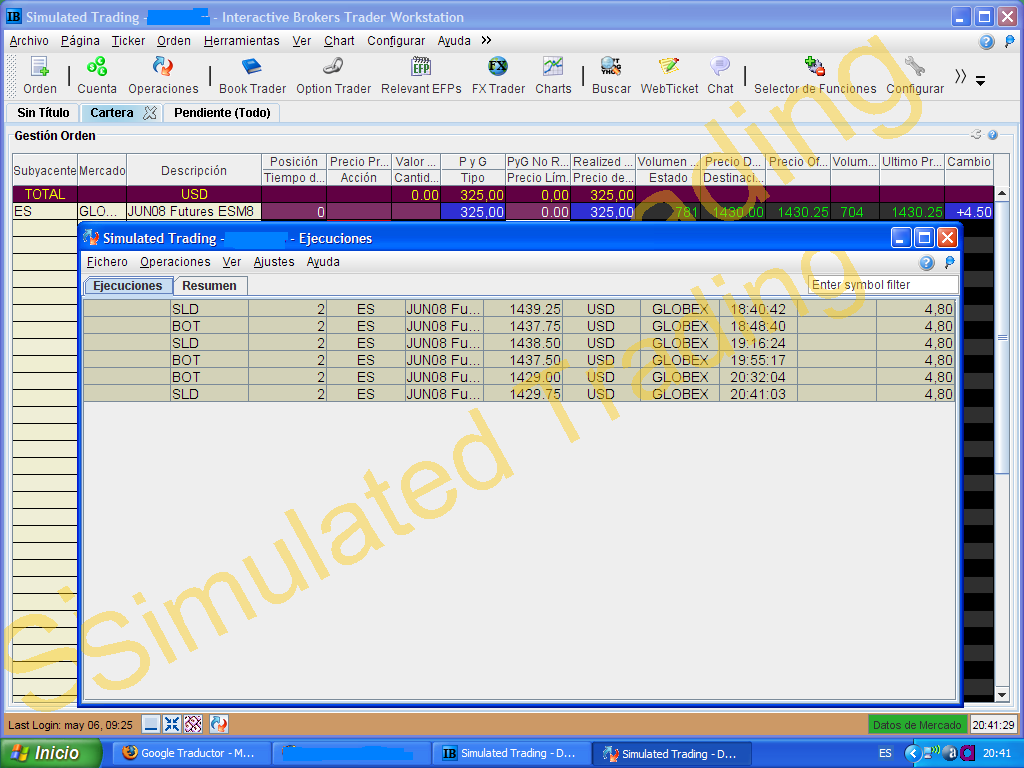Click the status bar Operaciones arrows icon
Image resolution: width=1024 pixels, height=768 pixels.
tap(219, 724)
